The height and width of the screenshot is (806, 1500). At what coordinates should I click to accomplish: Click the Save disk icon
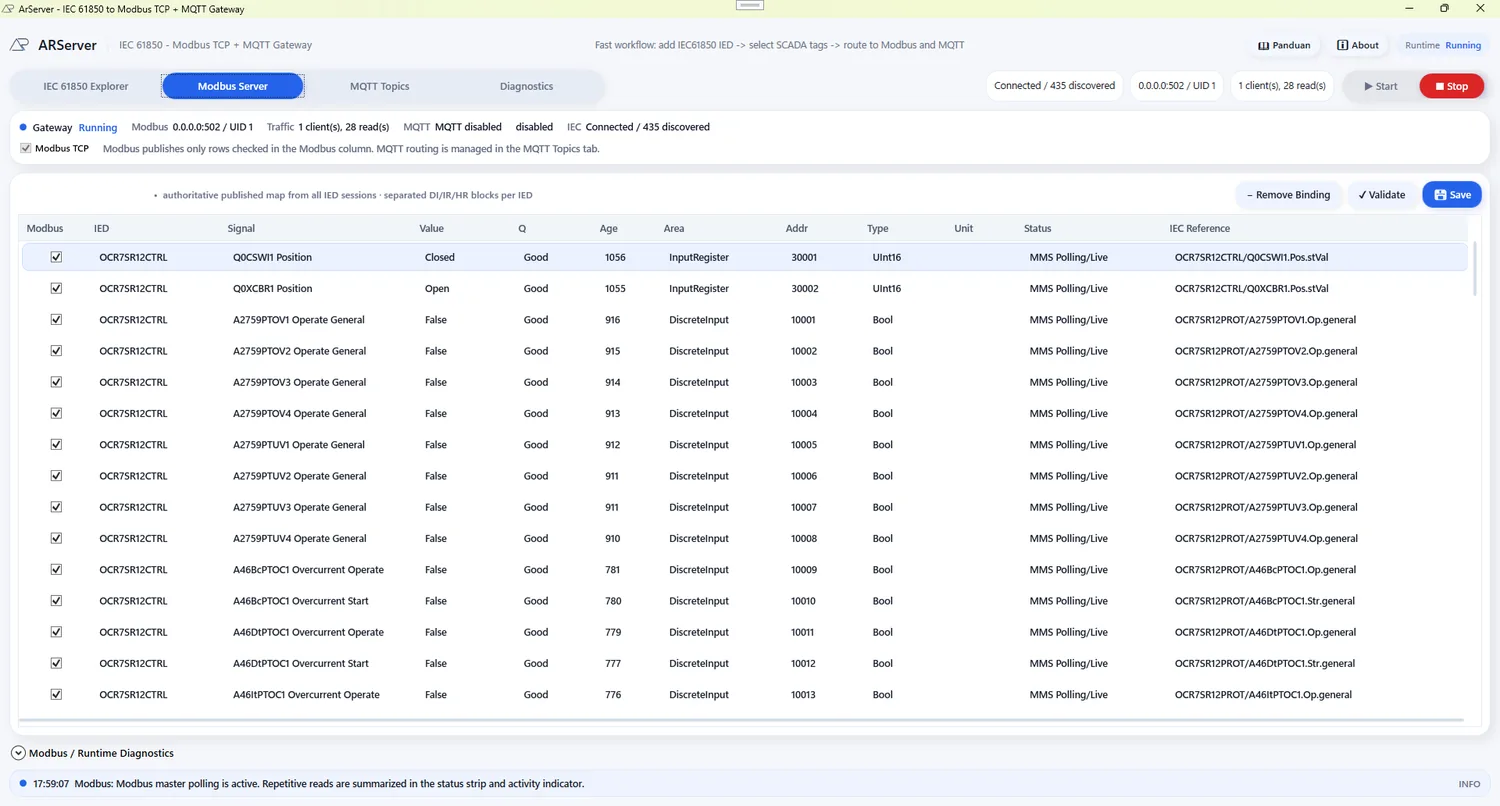click(x=1440, y=195)
